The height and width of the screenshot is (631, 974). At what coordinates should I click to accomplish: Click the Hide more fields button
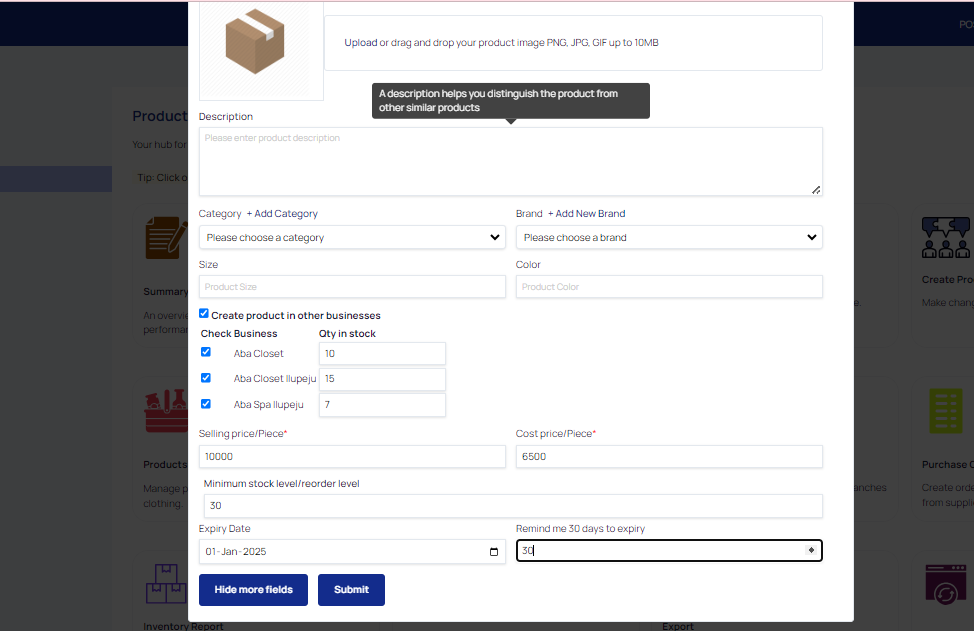[x=253, y=590]
